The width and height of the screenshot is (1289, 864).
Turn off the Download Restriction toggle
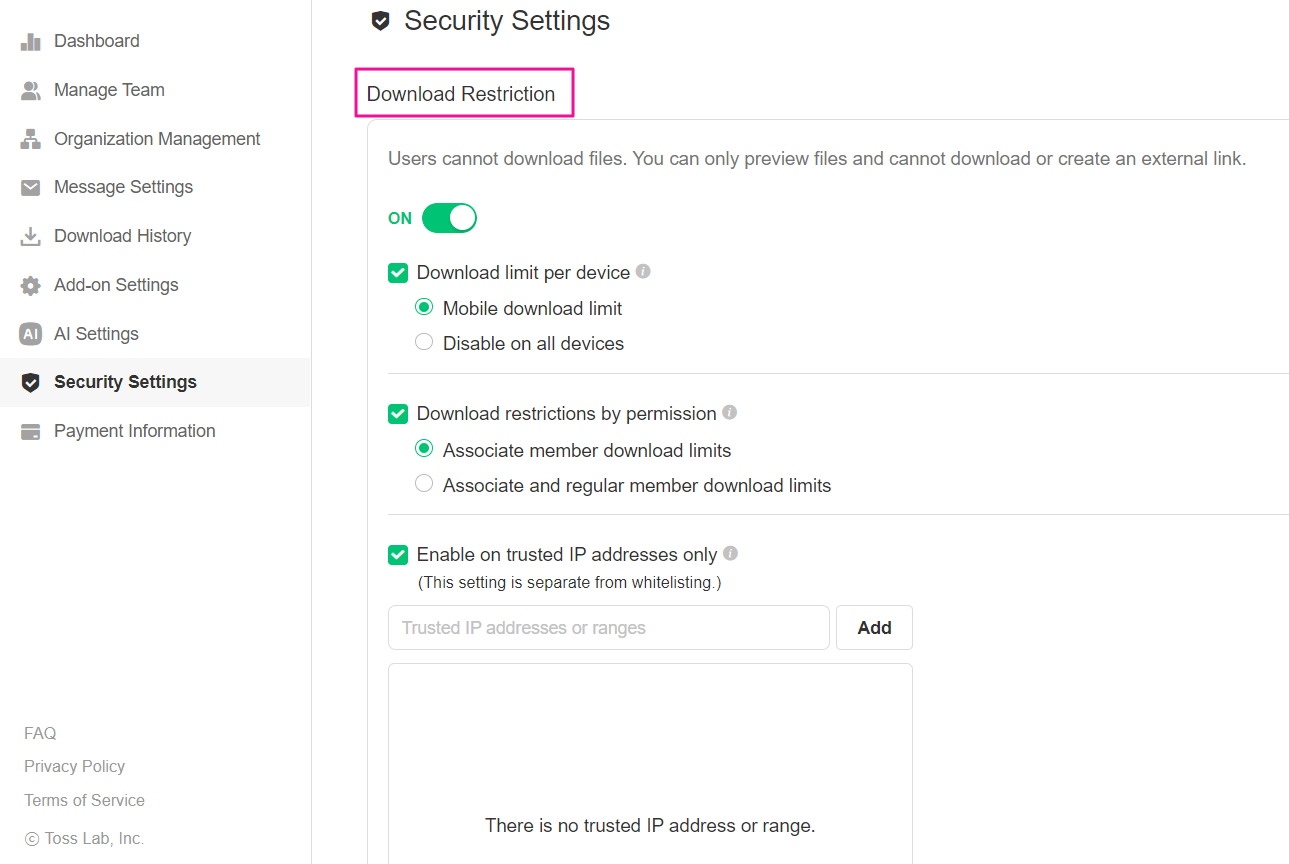click(x=449, y=218)
